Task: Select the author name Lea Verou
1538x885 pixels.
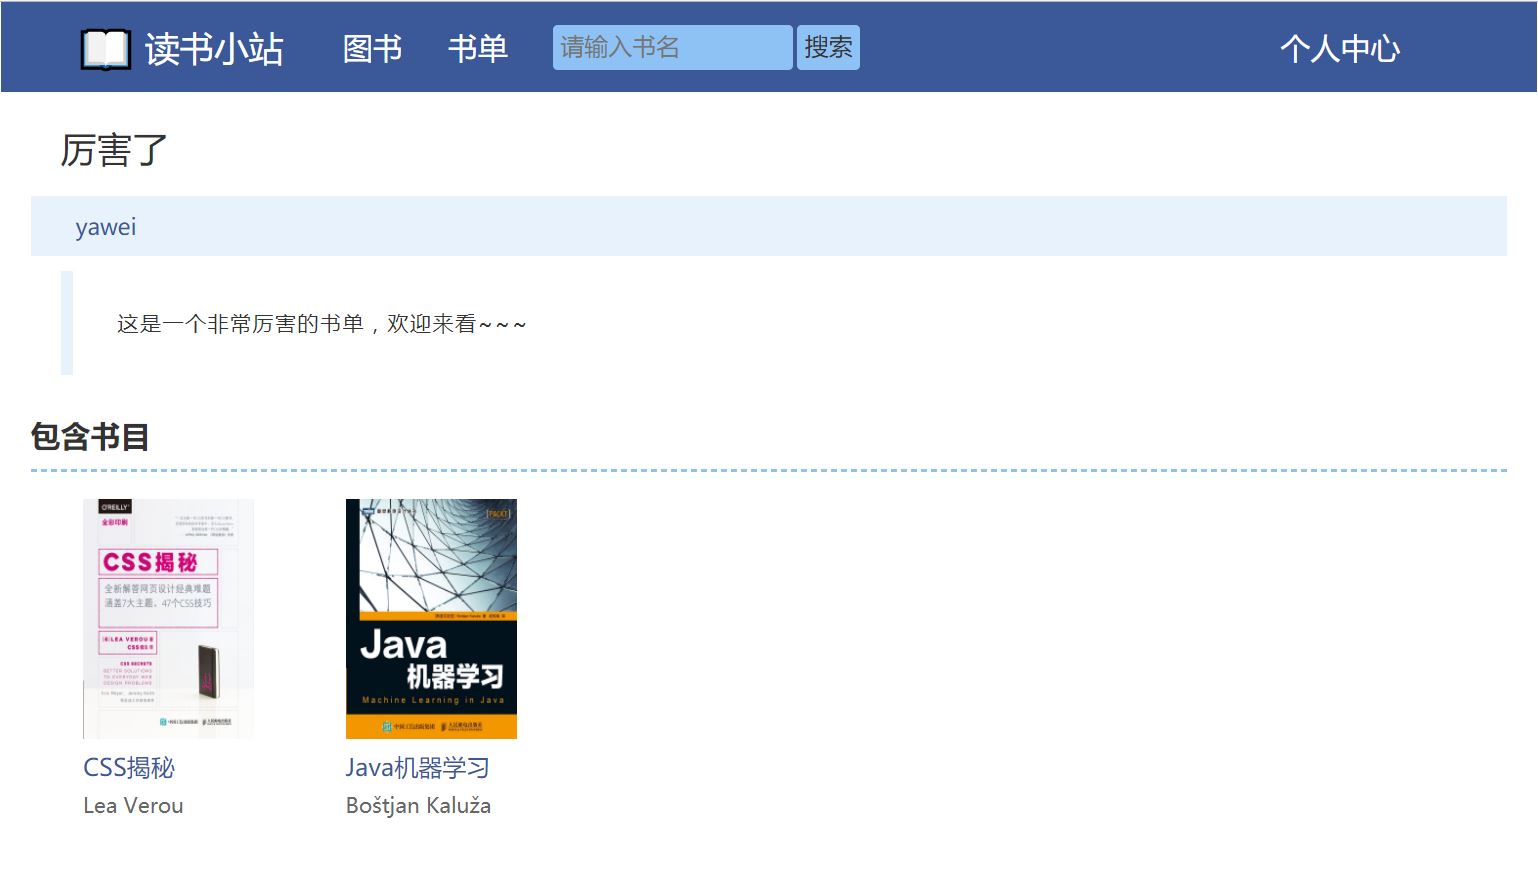Action: [x=133, y=805]
